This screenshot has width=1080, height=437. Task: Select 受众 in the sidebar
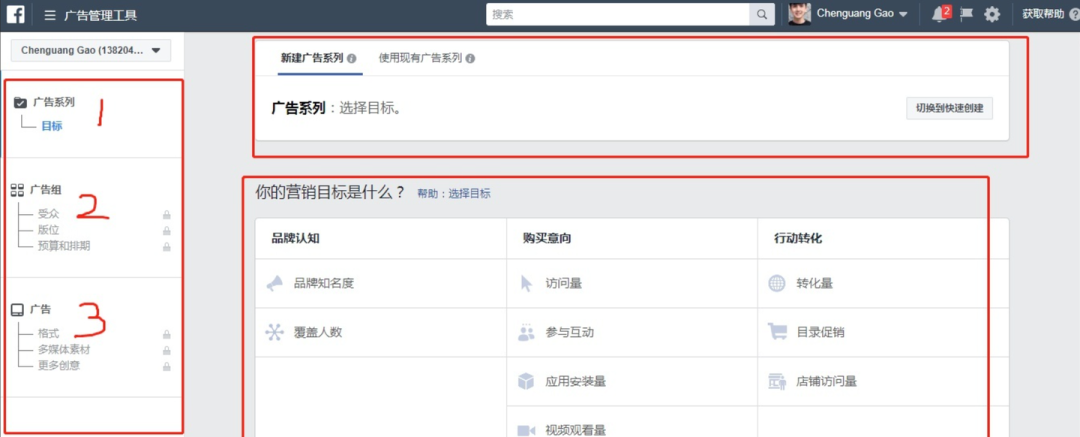point(48,214)
